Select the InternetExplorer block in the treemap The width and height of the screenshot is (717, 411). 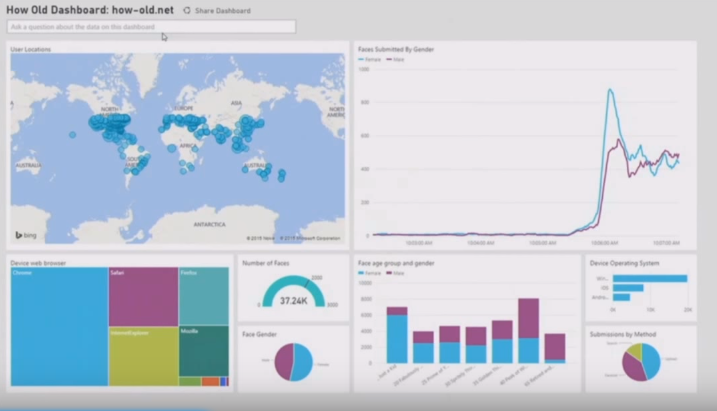(144, 357)
